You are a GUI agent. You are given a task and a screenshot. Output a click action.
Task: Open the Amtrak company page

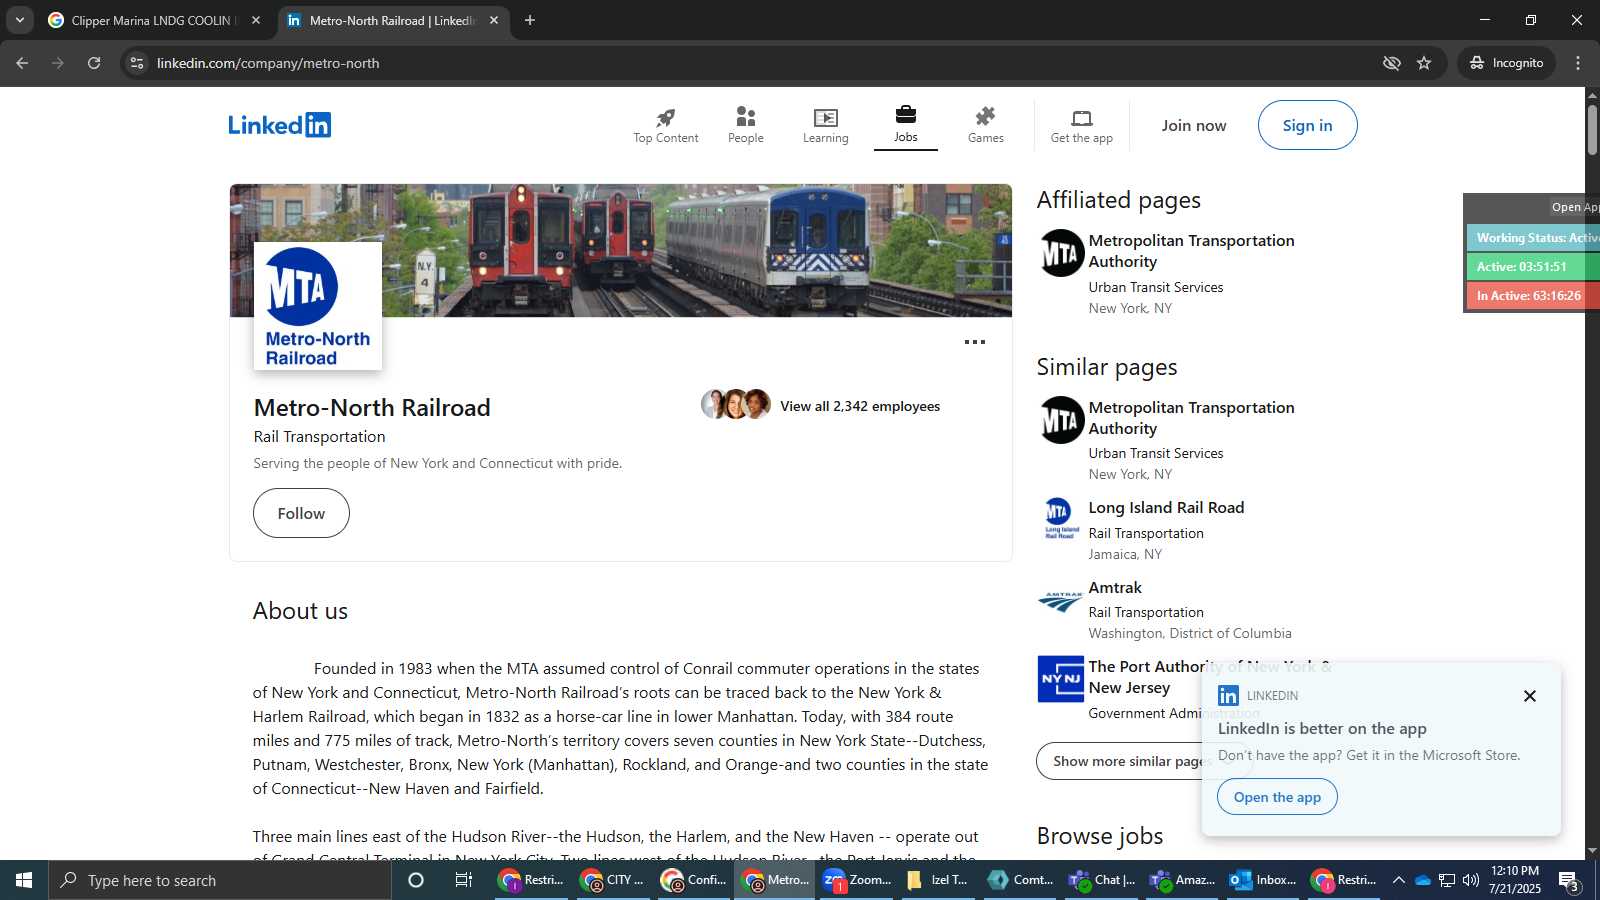pyautogui.click(x=1115, y=587)
